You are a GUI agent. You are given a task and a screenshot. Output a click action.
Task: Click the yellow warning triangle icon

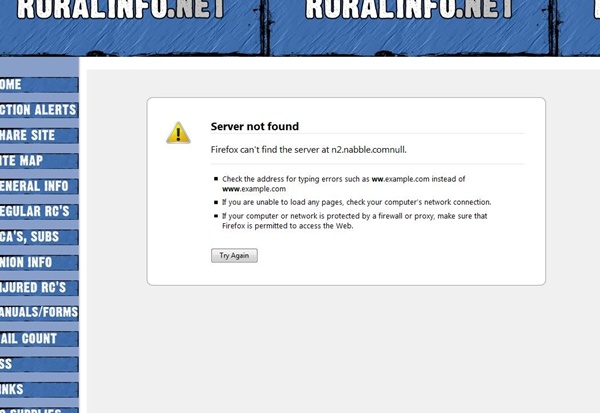178,133
